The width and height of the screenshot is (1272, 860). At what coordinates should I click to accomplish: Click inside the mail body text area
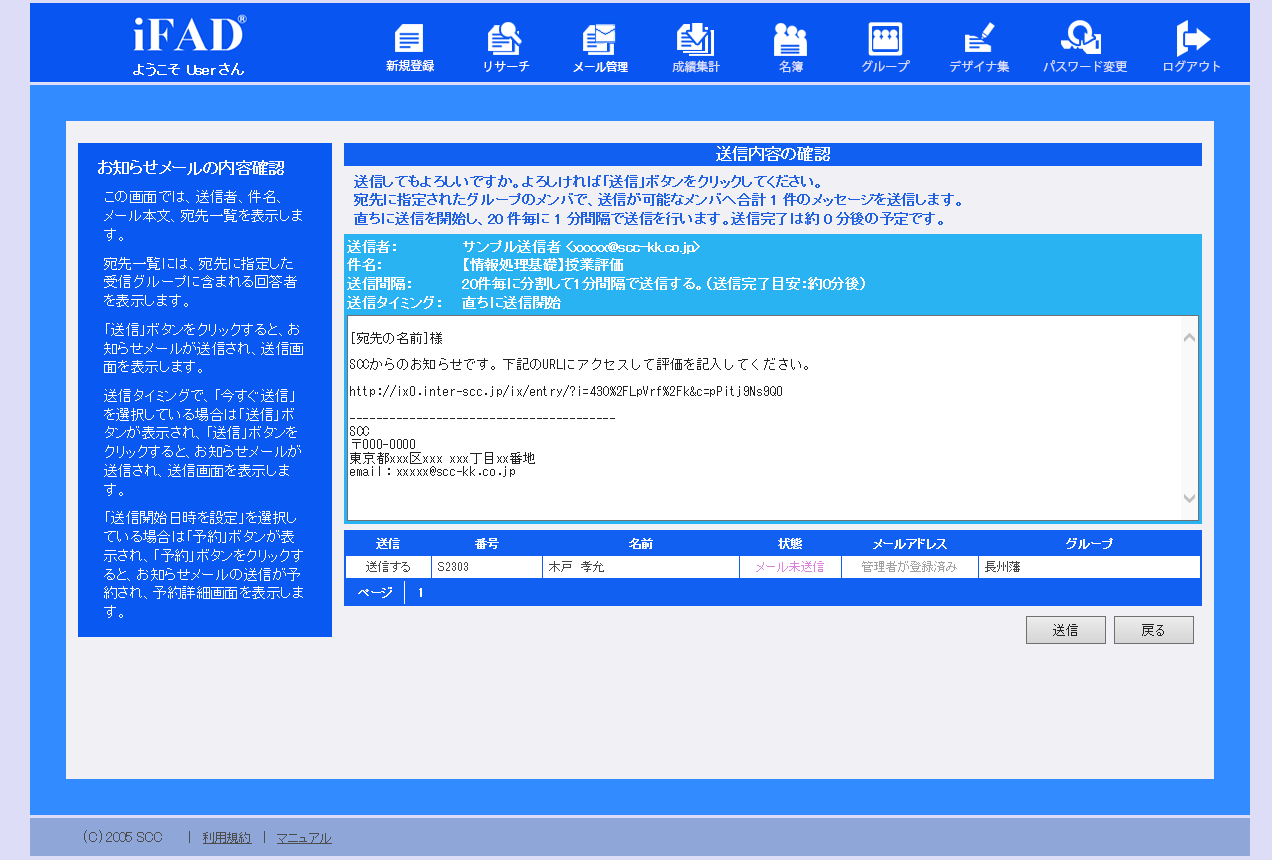point(763,418)
